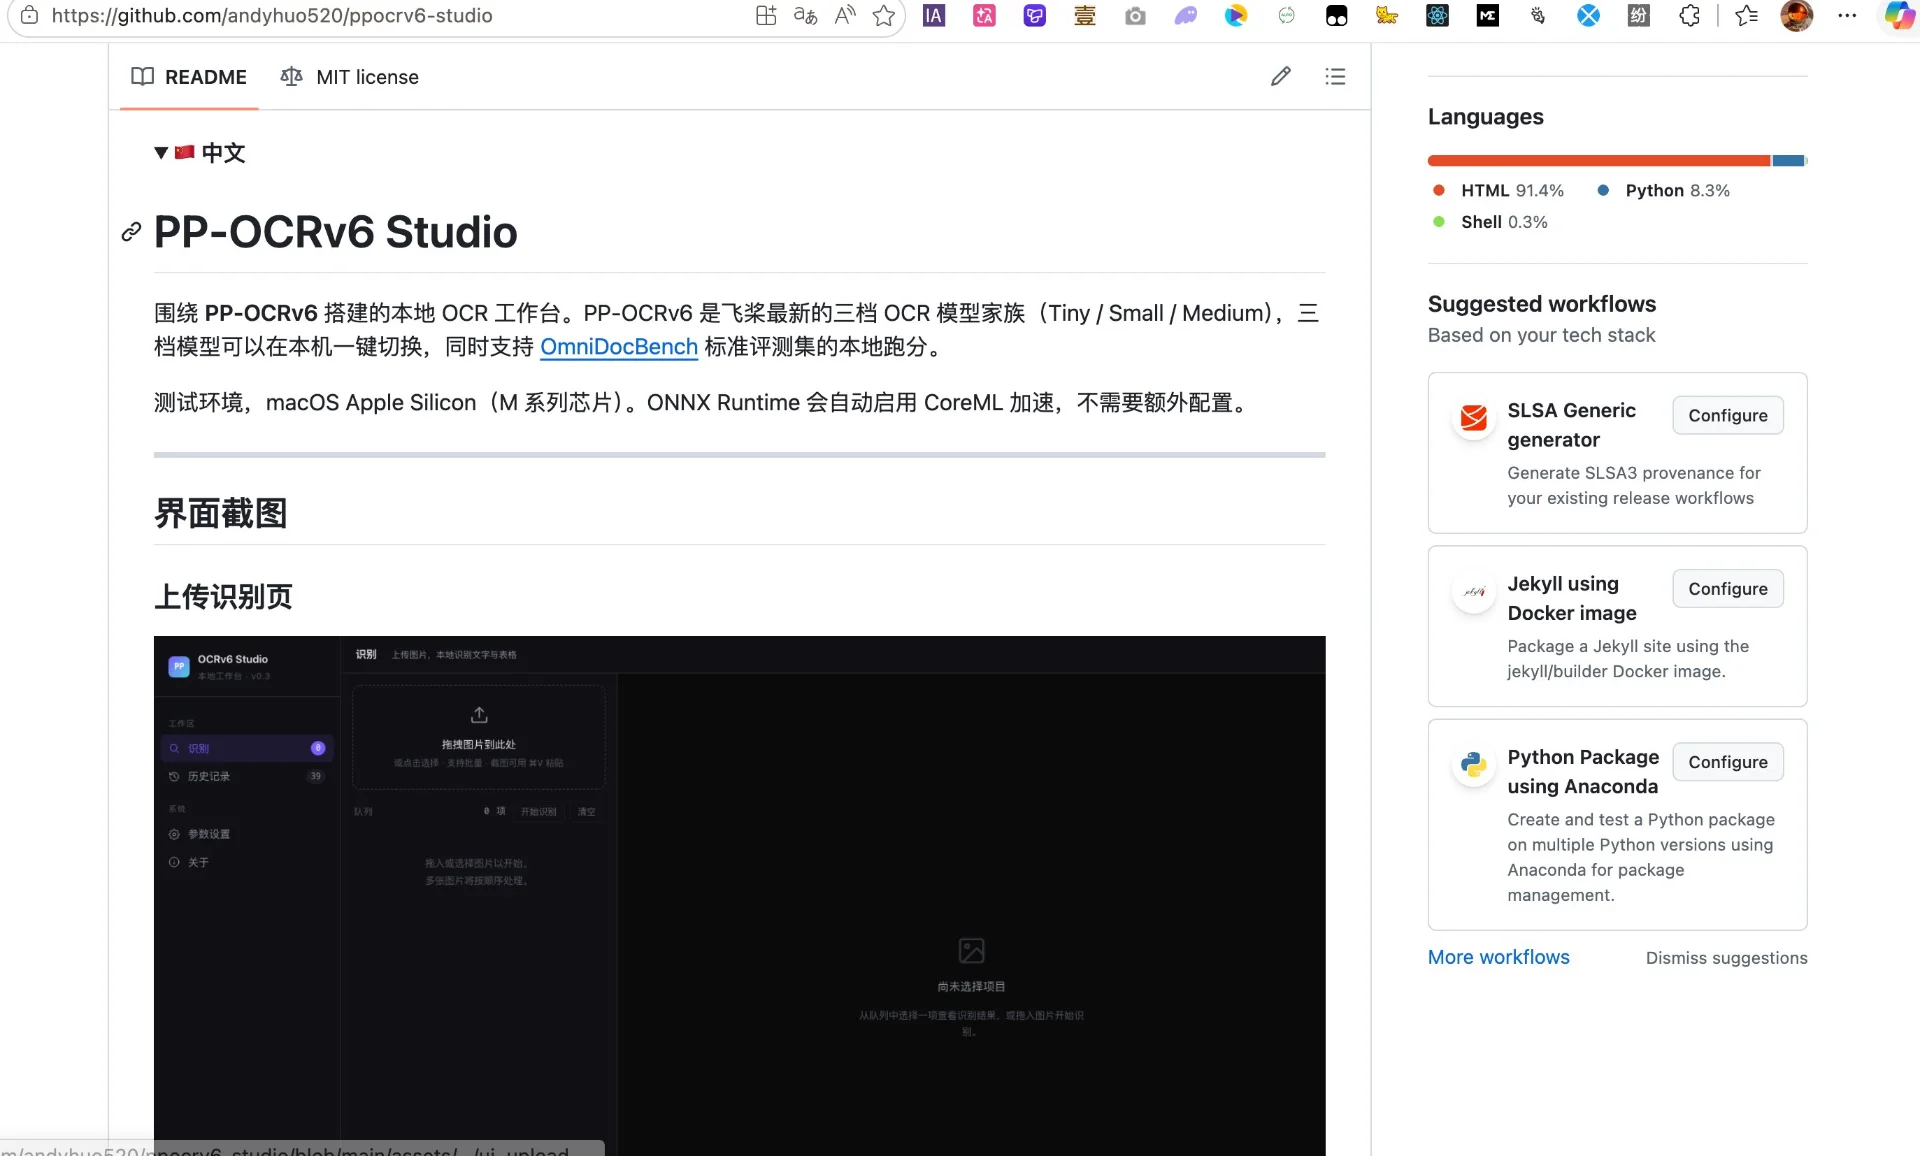Click the Python workflow logo icon

click(1473, 765)
